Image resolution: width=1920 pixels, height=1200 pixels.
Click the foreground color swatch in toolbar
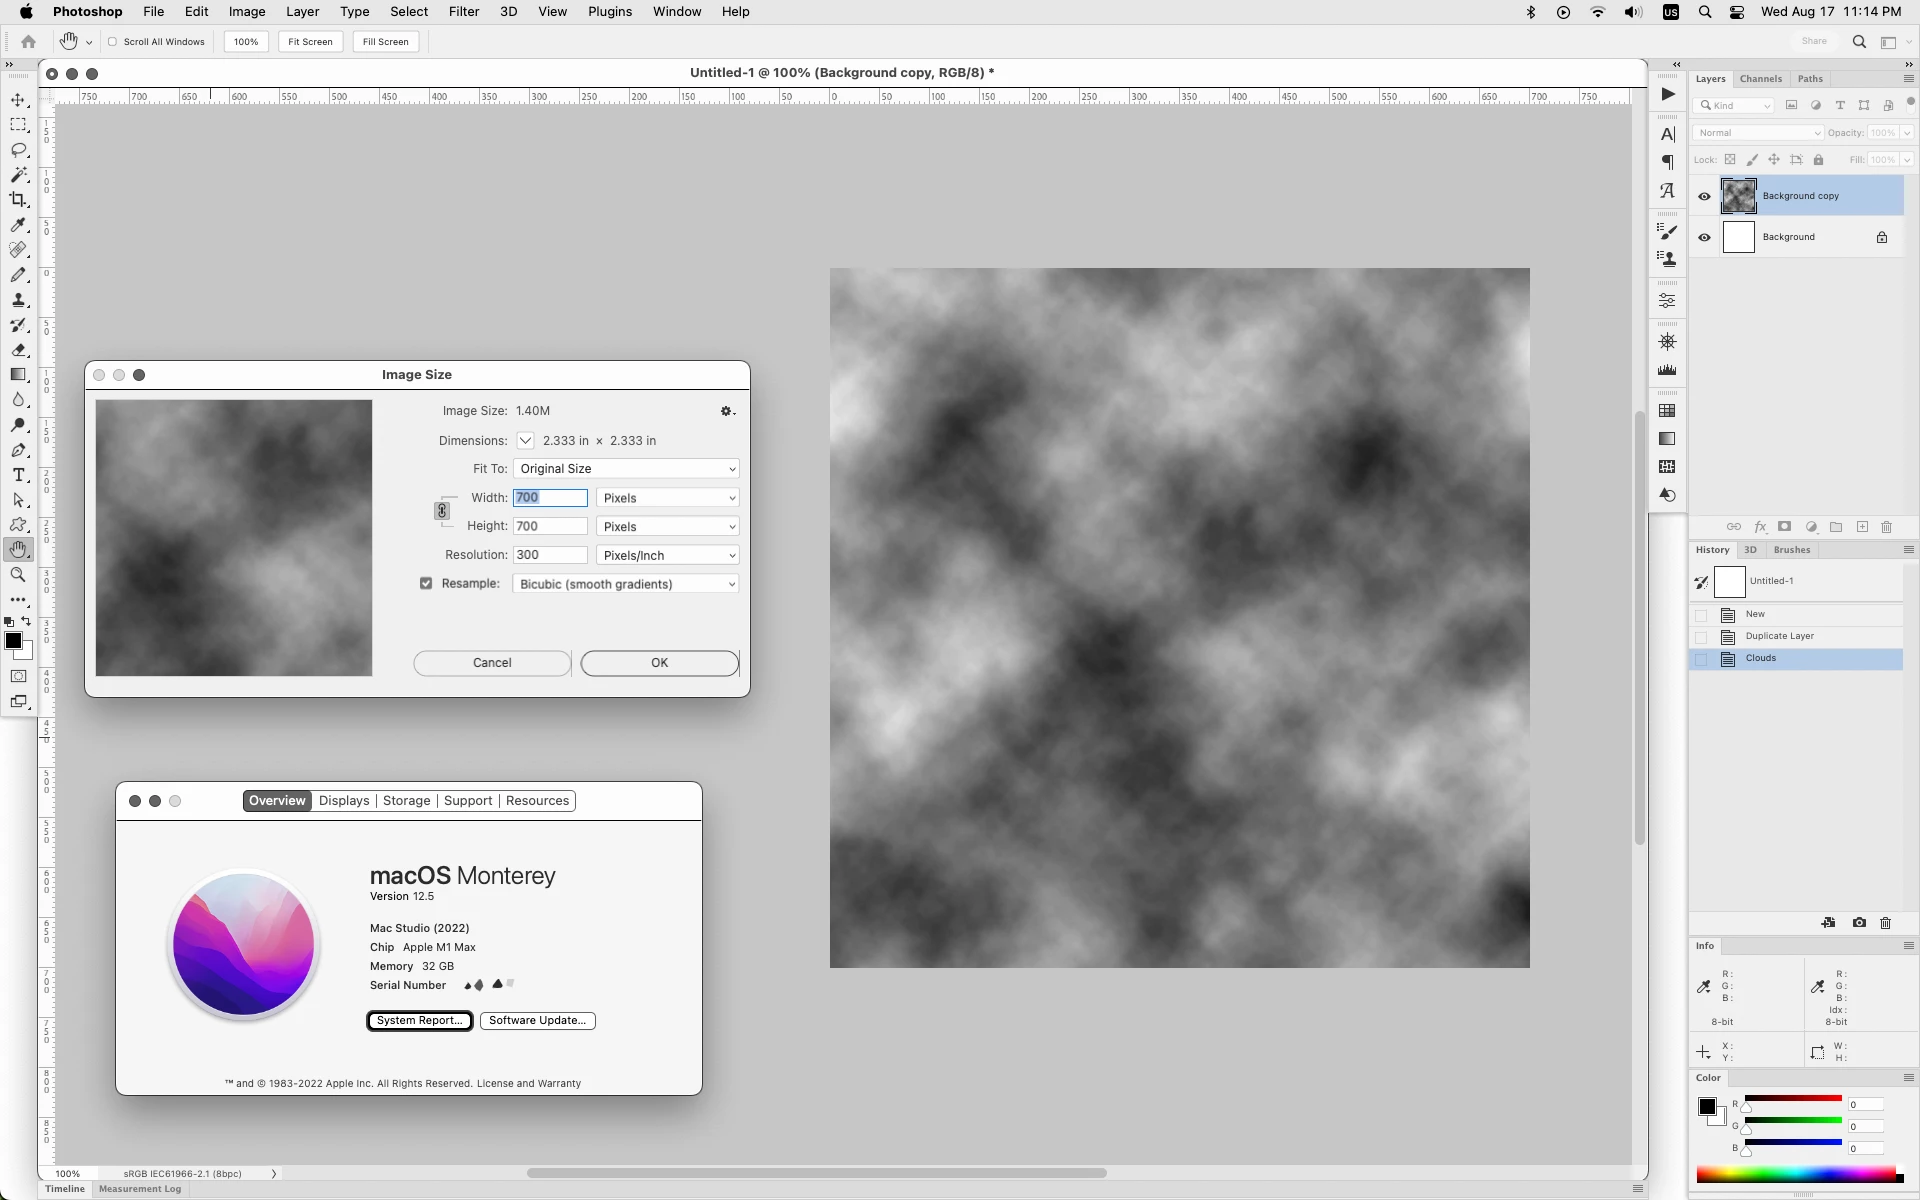coord(13,641)
